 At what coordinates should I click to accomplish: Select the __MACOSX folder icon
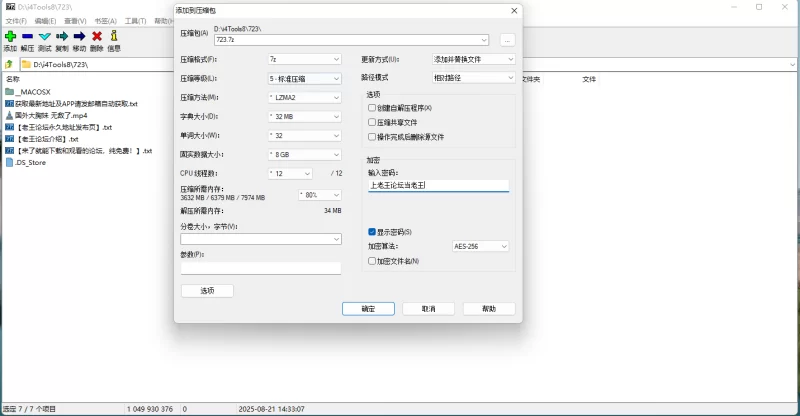point(10,92)
